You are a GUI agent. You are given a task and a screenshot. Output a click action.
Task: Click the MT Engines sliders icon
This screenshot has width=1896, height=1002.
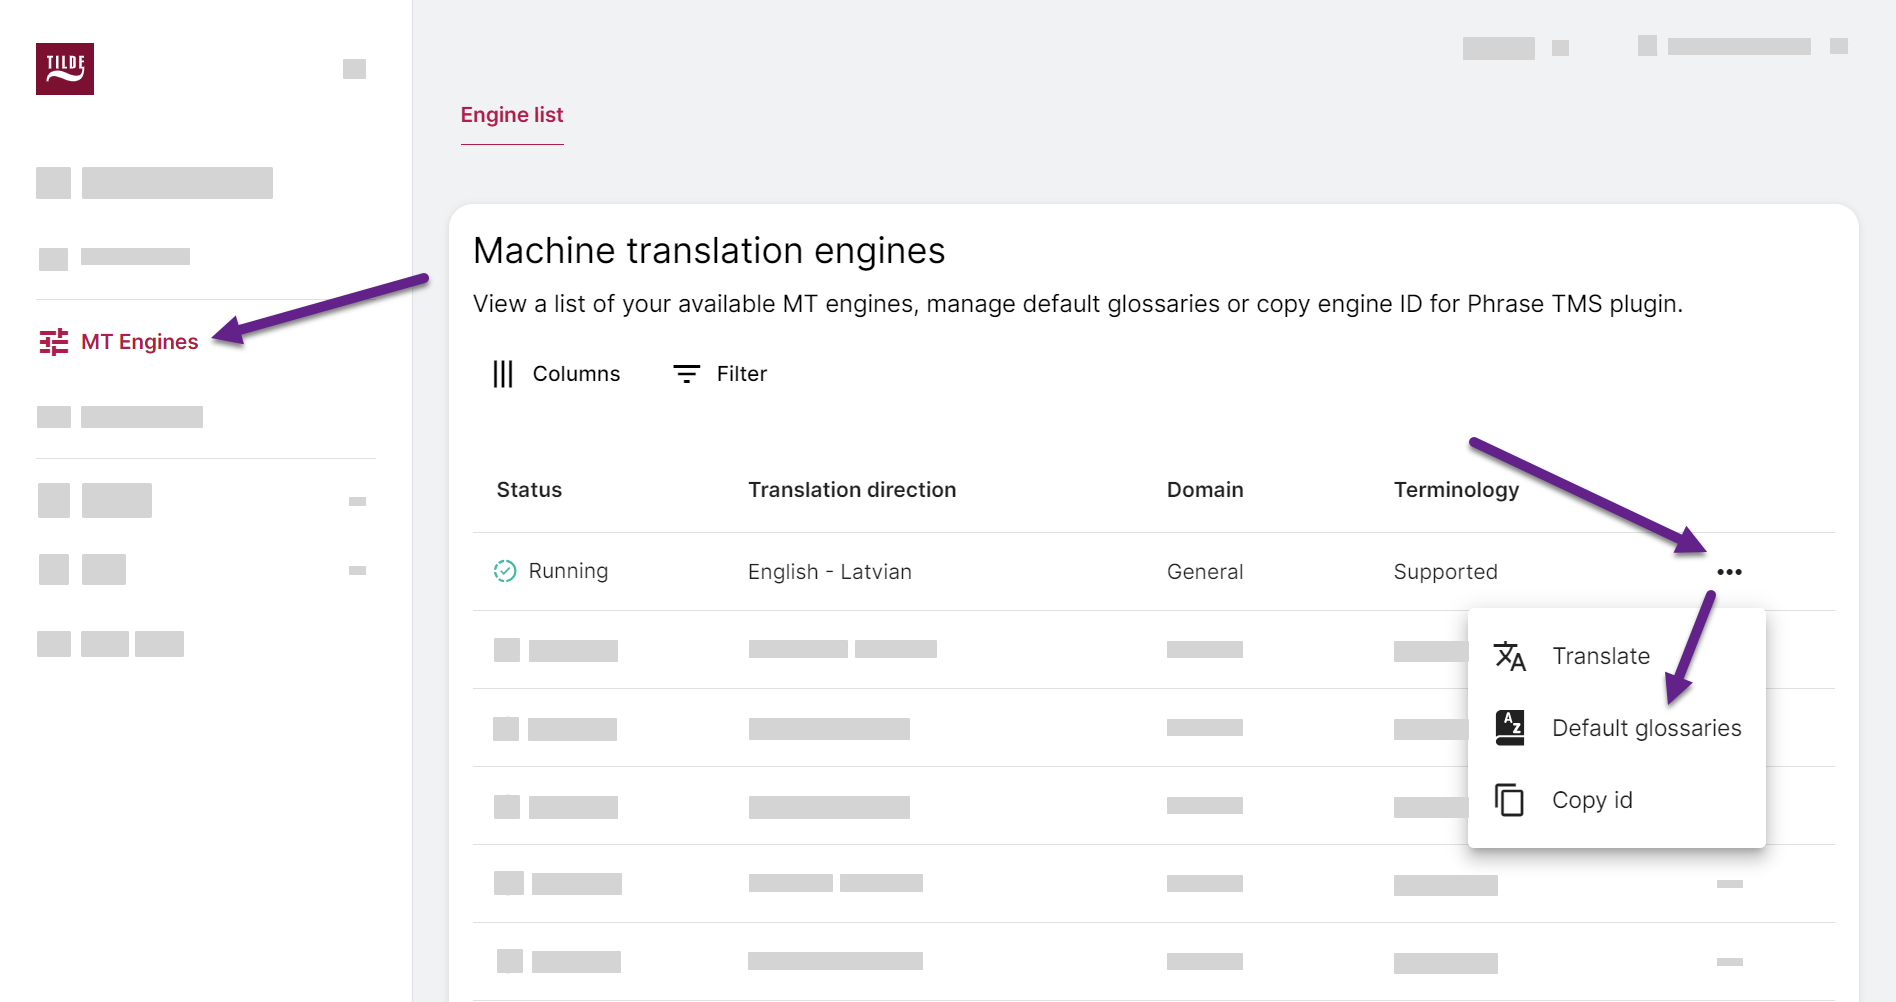pyautogui.click(x=54, y=342)
